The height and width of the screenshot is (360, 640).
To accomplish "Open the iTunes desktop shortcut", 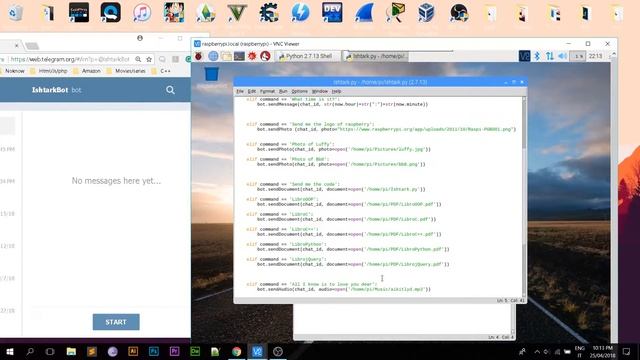I will pos(142,13).
